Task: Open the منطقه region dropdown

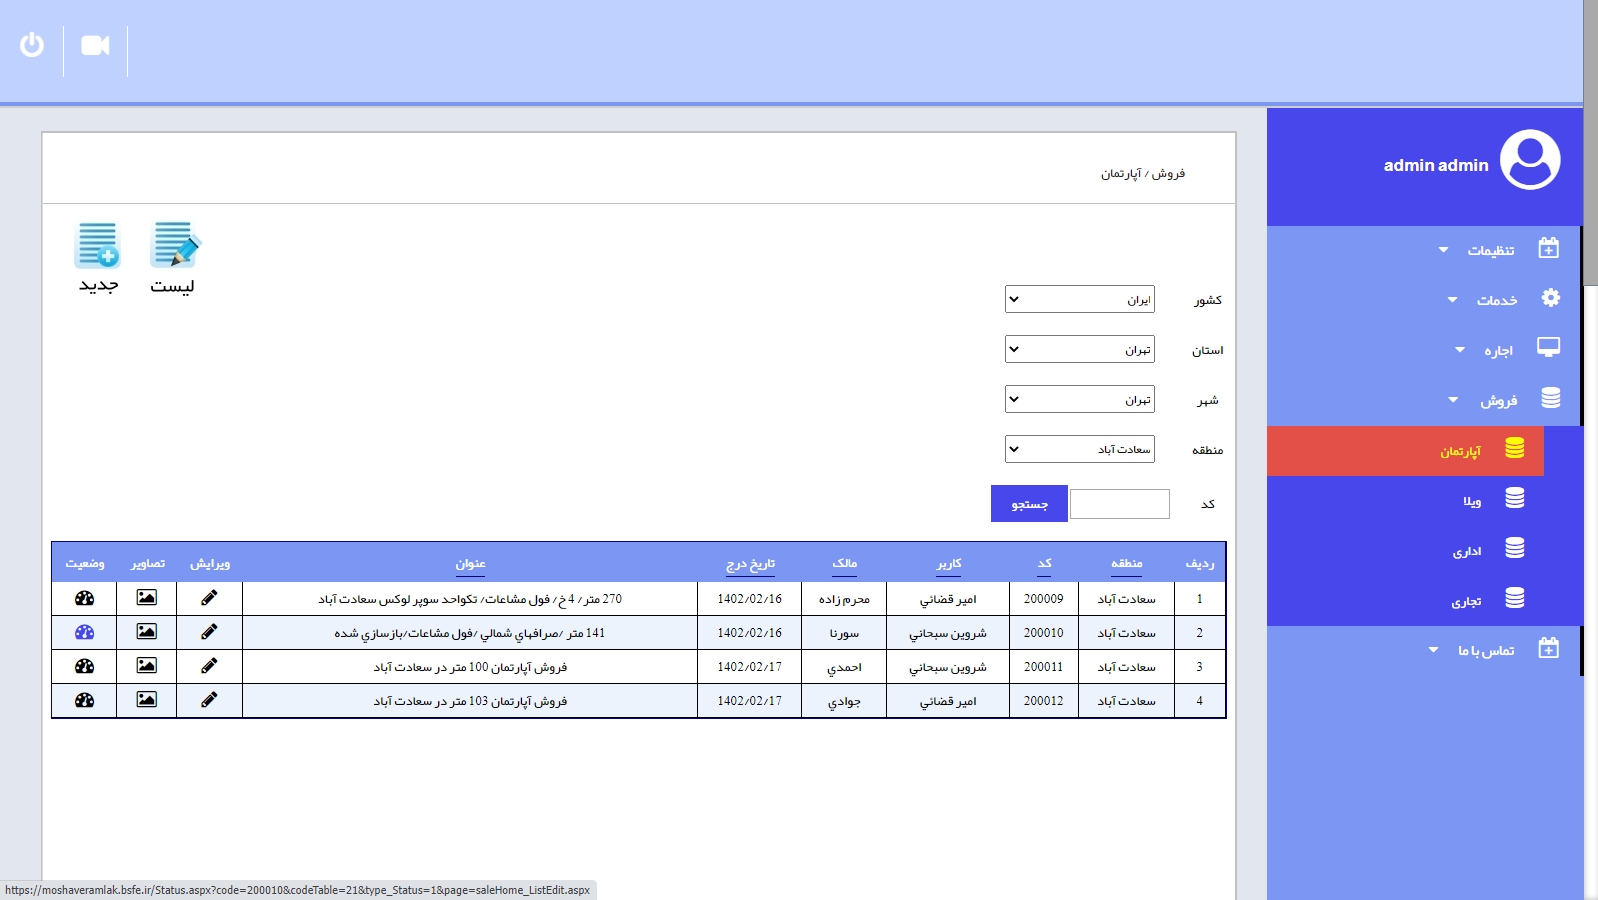Action: click(1079, 449)
